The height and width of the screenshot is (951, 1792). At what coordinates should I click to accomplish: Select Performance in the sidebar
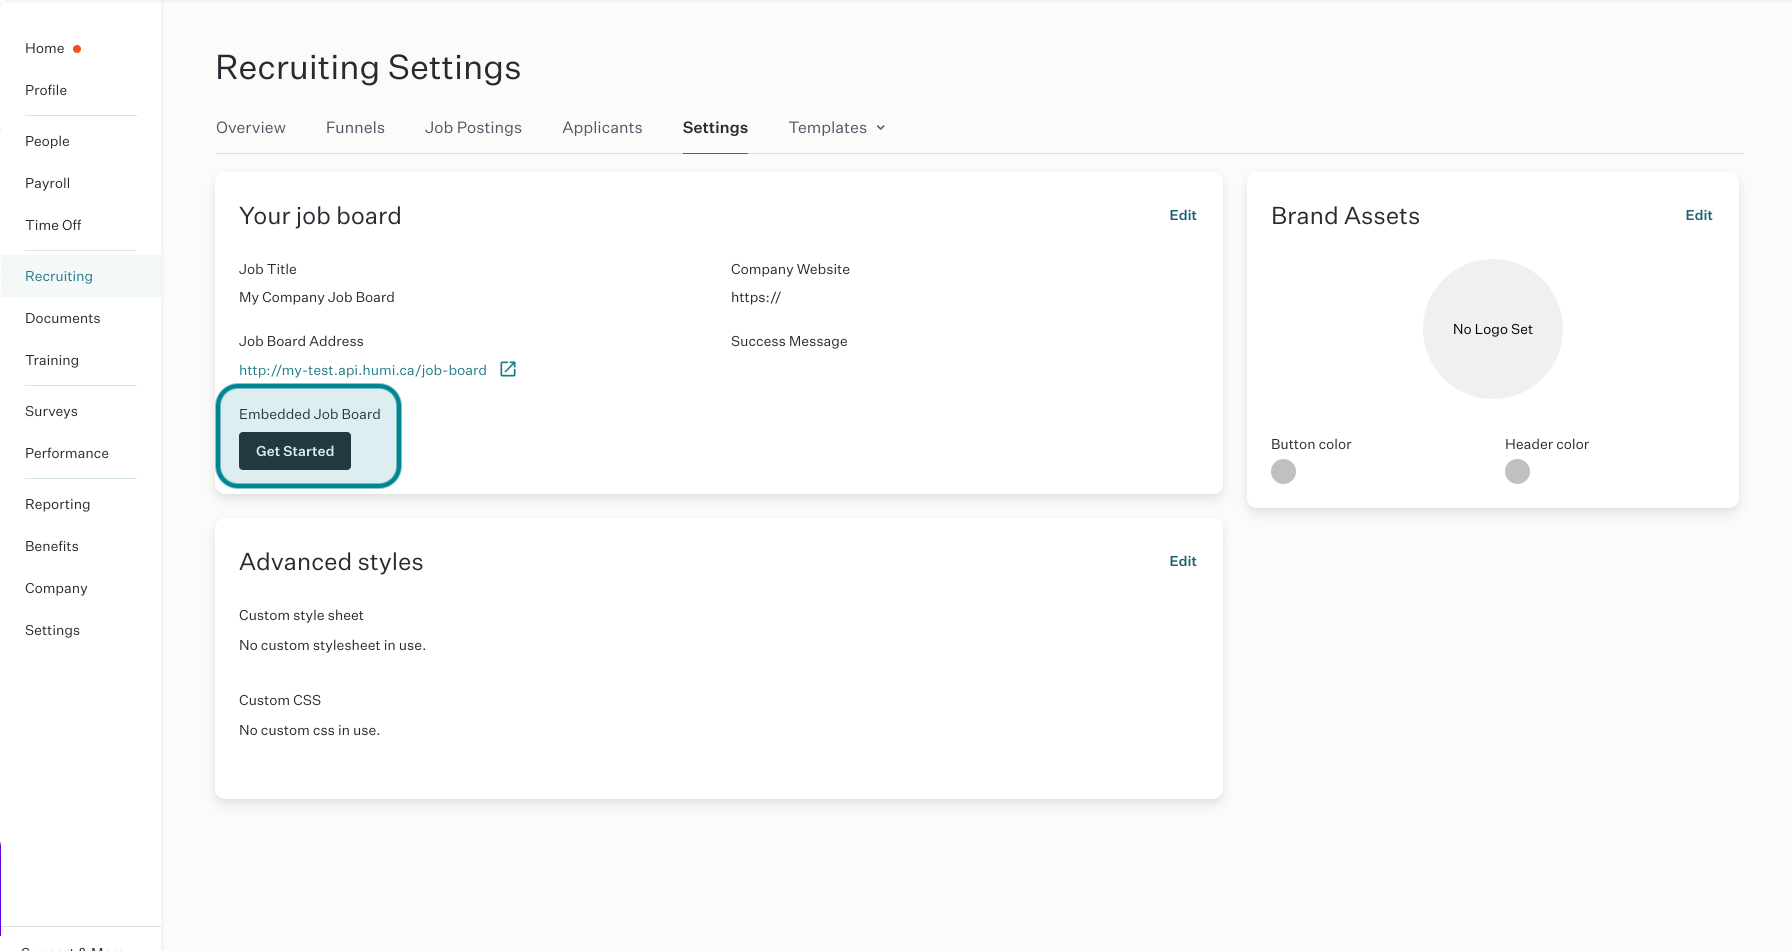point(67,453)
